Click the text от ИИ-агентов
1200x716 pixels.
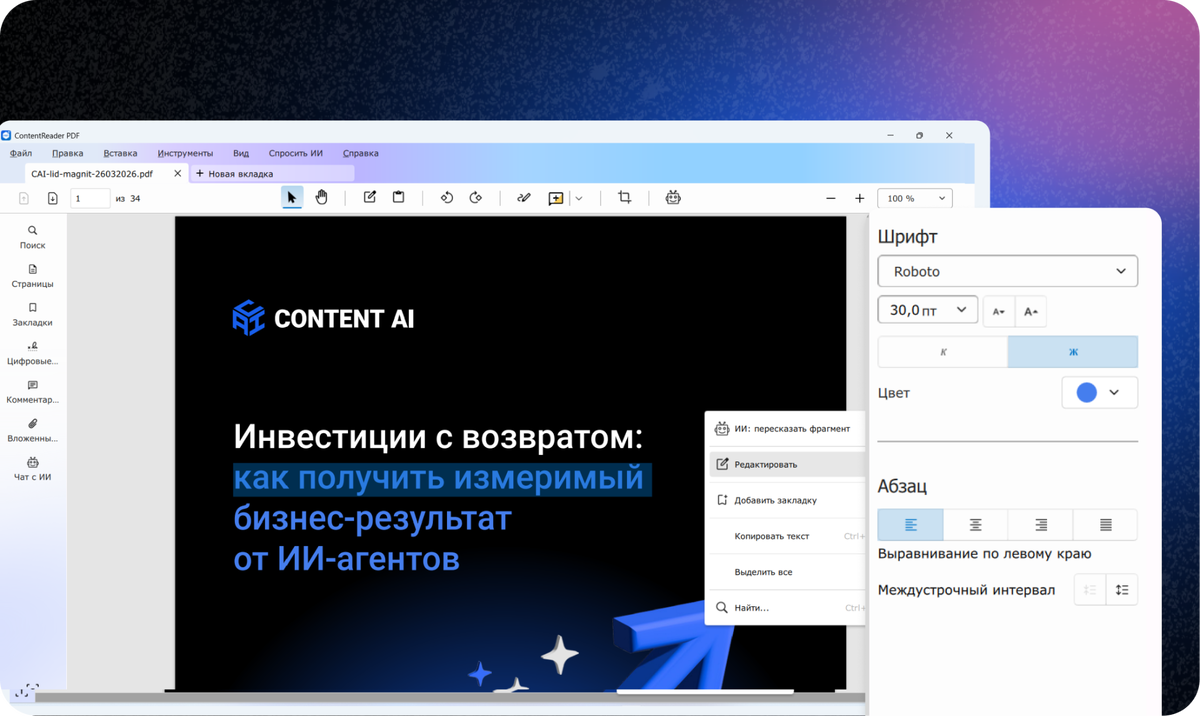[x=346, y=558]
